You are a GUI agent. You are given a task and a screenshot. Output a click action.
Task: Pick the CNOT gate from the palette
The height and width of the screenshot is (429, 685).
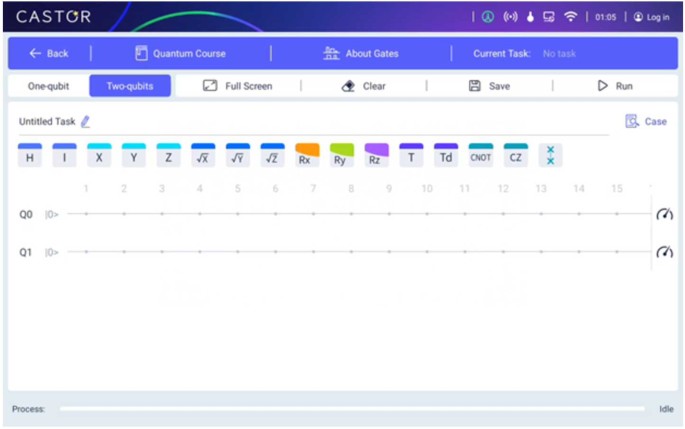(x=480, y=156)
